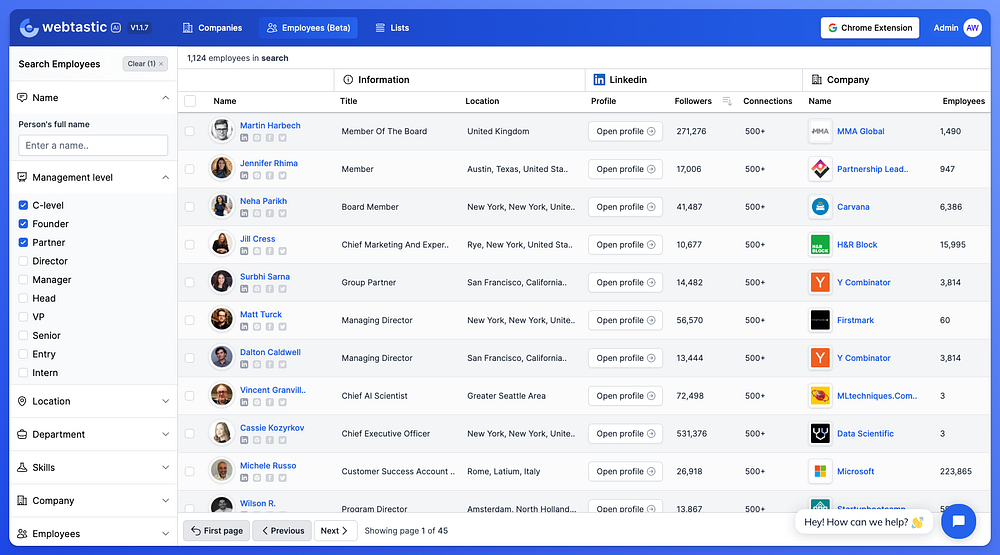The width and height of the screenshot is (1000, 555).
Task: Click Facebook icon under Vincent Granville
Action: 270,403
